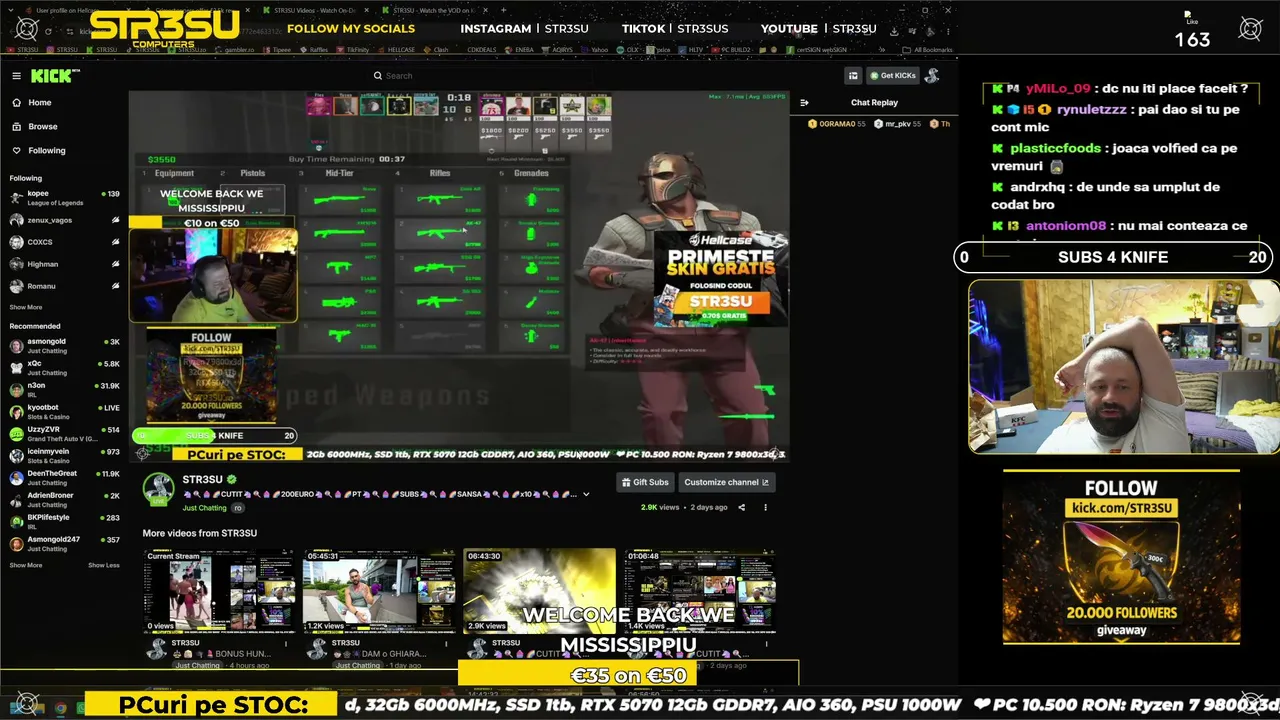This screenshot has height=720, width=1280.
Task: Click asmongold avatar in Recommended
Action: 16,346
